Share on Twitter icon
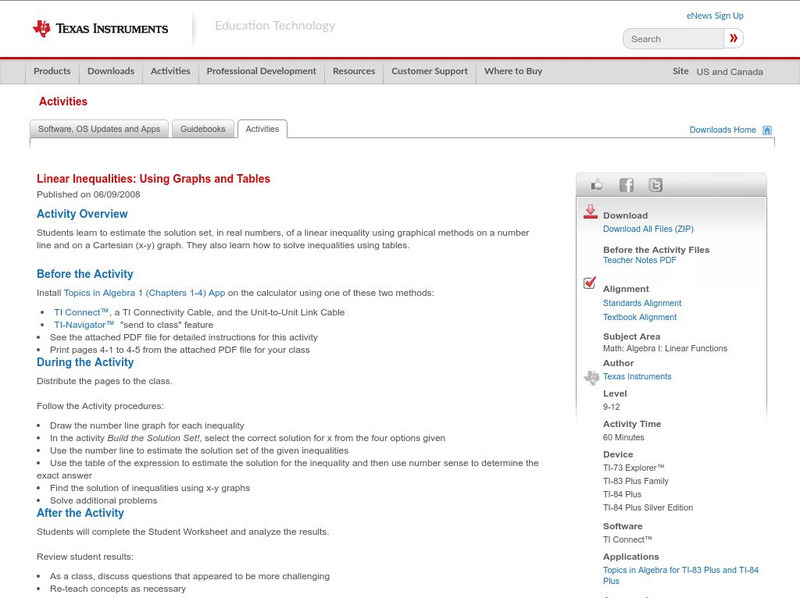Screen dimensions: 800x598 655,185
